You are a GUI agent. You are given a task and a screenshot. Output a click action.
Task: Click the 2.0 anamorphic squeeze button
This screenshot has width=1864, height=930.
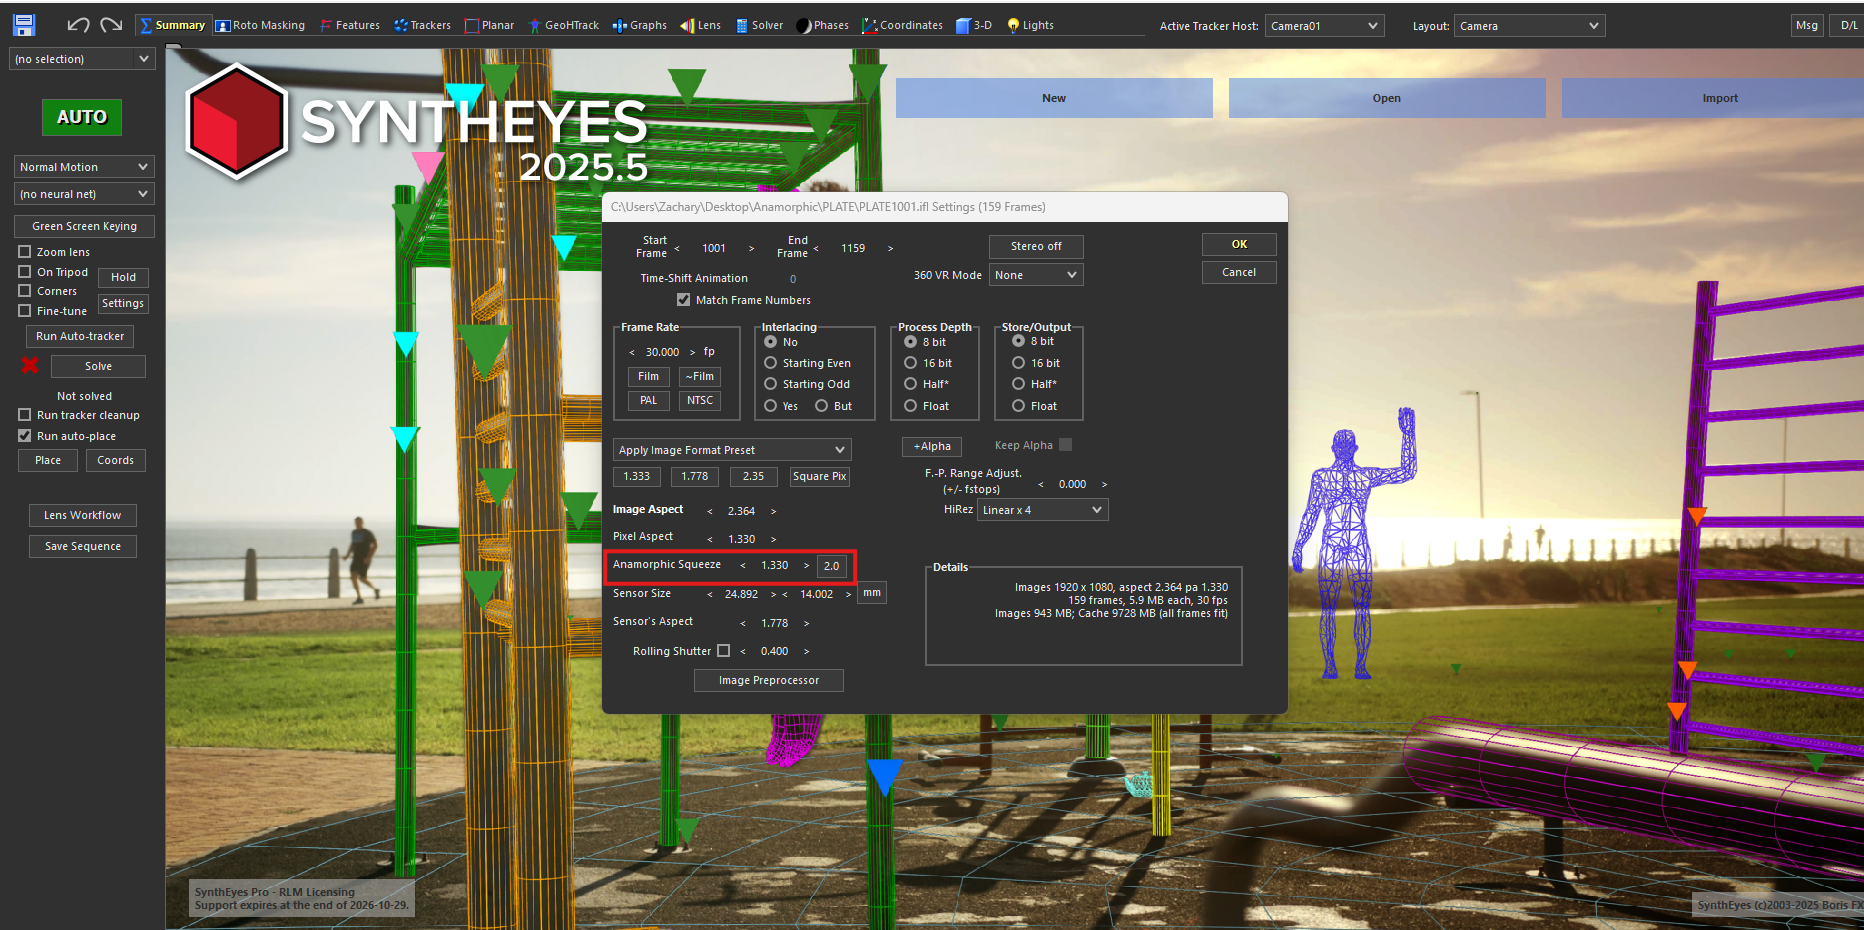(832, 566)
